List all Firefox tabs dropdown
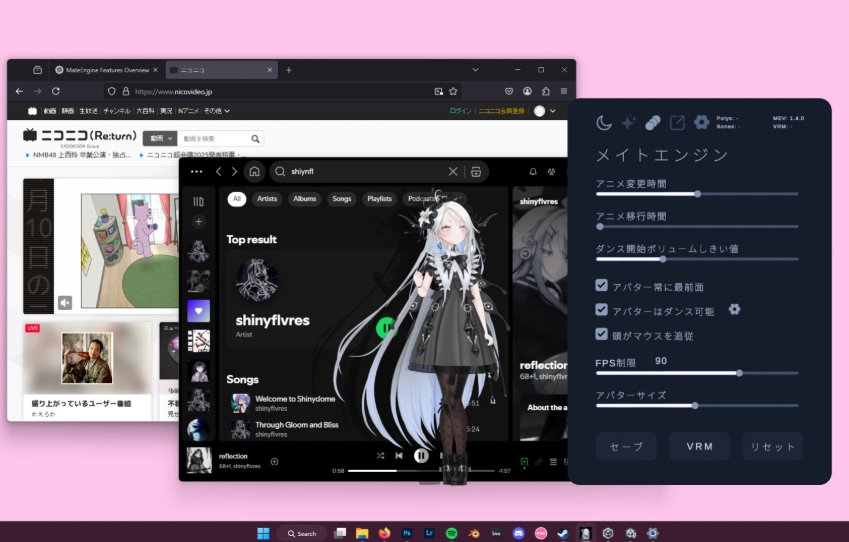849x542 pixels. (475, 70)
